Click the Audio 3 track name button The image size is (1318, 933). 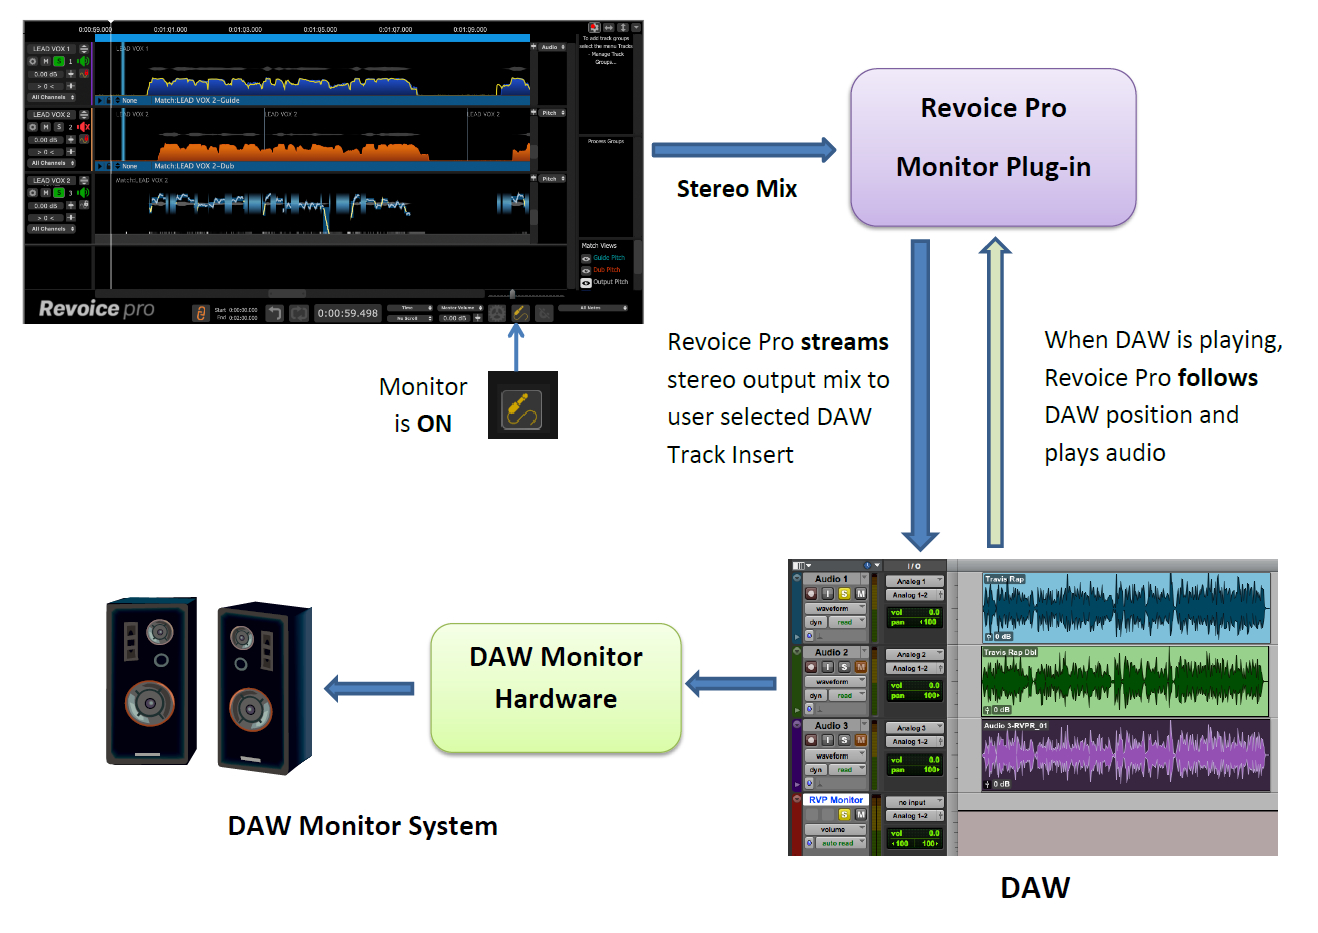tap(830, 726)
